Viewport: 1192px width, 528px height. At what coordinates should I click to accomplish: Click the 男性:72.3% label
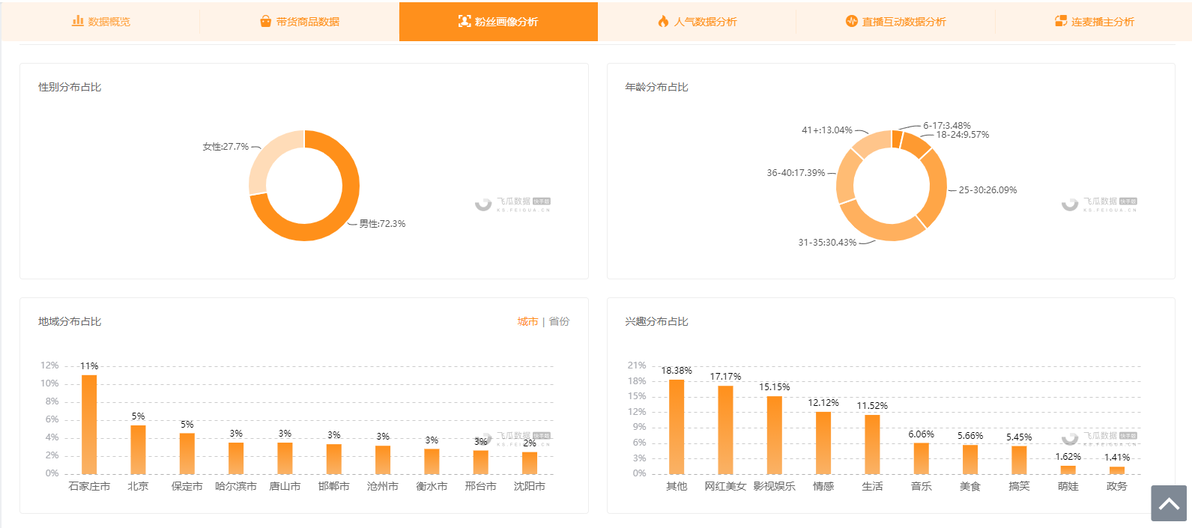(382, 224)
